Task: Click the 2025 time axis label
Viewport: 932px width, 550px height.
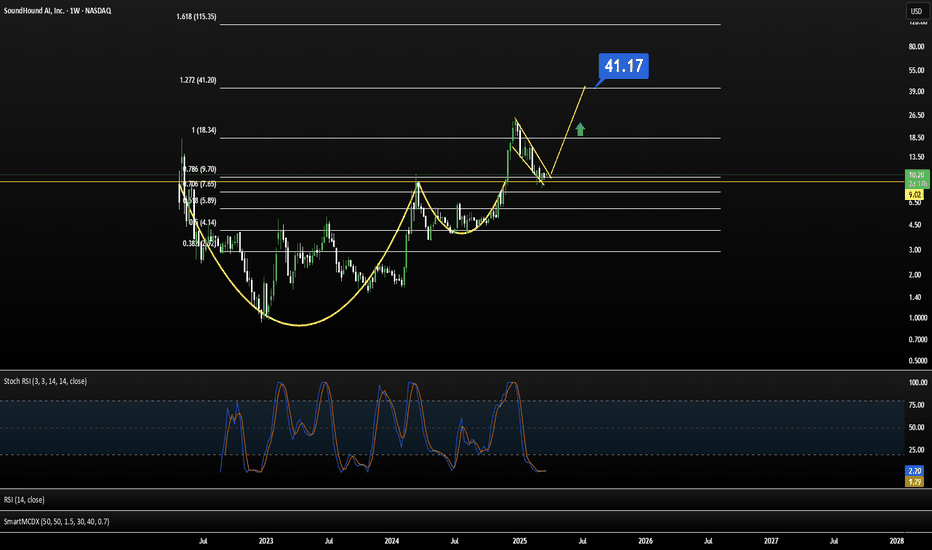Action: 519,541
